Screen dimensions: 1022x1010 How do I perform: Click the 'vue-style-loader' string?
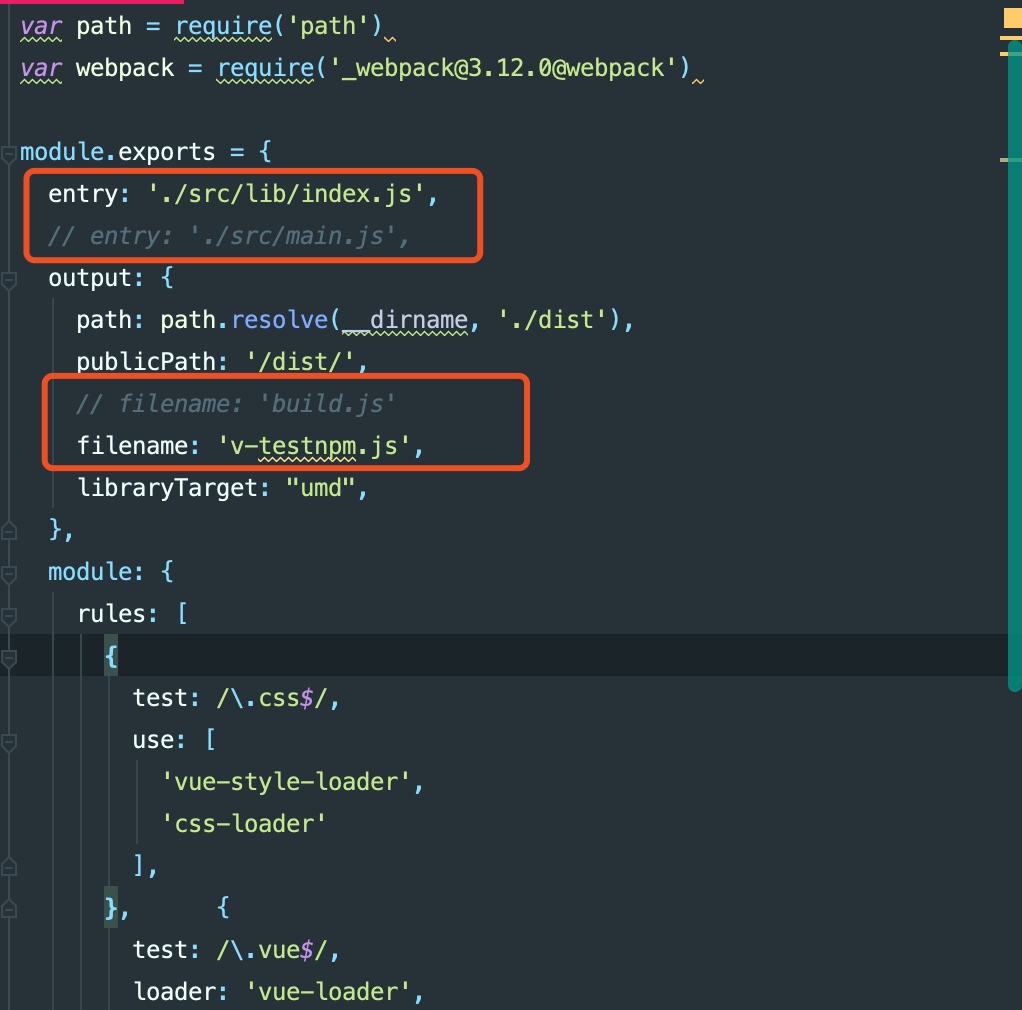[286, 782]
